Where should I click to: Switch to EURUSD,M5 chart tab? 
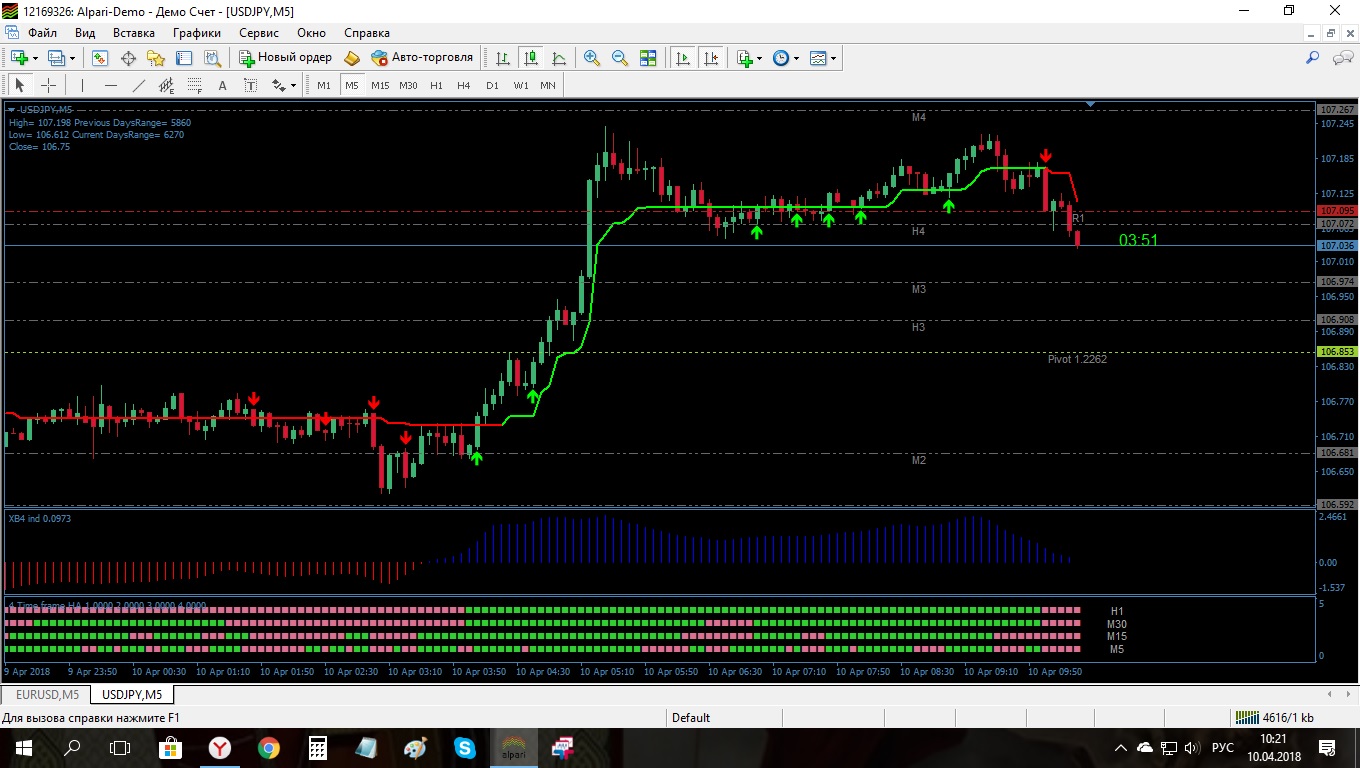tap(47, 694)
